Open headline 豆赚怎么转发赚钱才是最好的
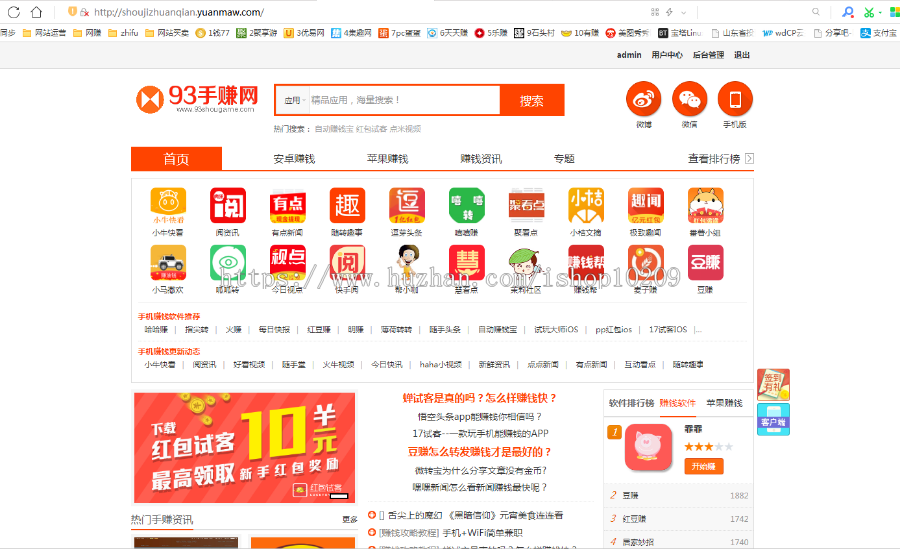900x551 pixels. [479, 452]
